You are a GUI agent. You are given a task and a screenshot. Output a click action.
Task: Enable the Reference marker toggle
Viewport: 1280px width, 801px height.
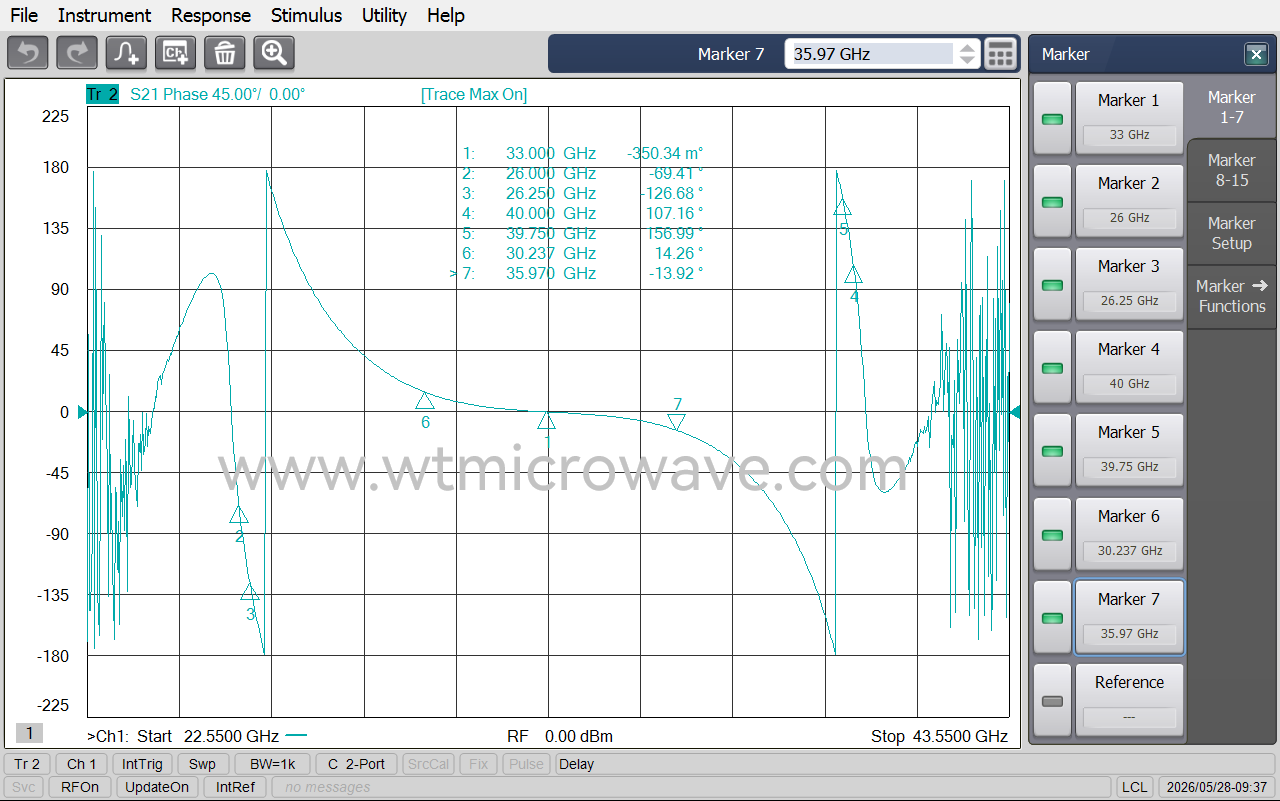tap(1052, 701)
